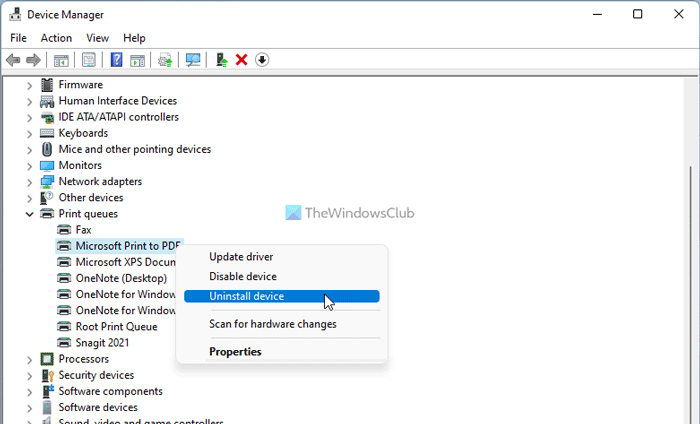Click the Firmware chip icon
Viewport: 700px width, 424px height.
[x=47, y=84]
